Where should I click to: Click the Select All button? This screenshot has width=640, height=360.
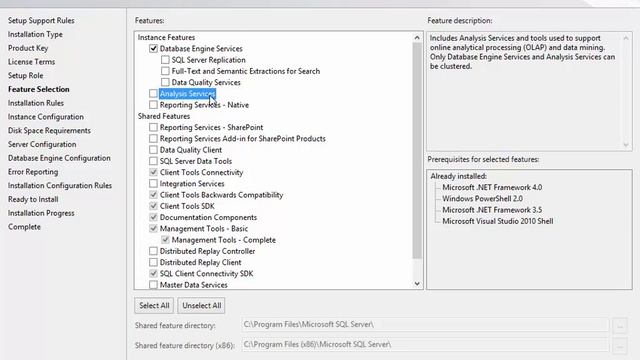tap(154, 306)
